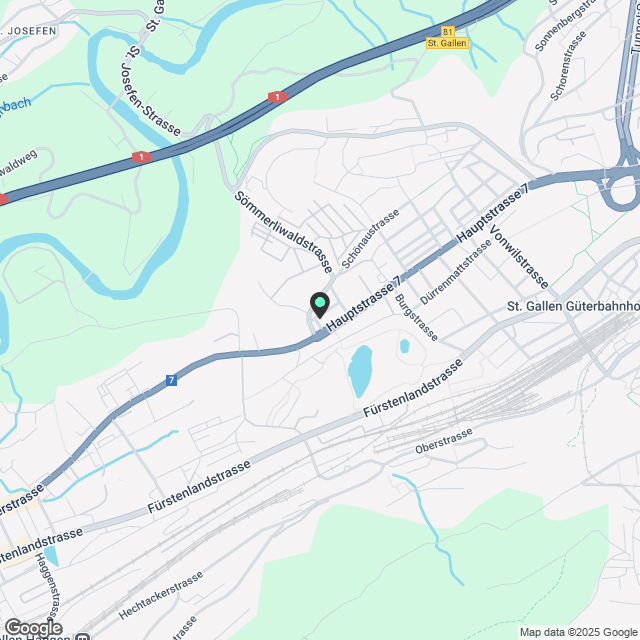
Task: Click the St. Gallen Güterbahnhof station label
Action: tap(573, 306)
